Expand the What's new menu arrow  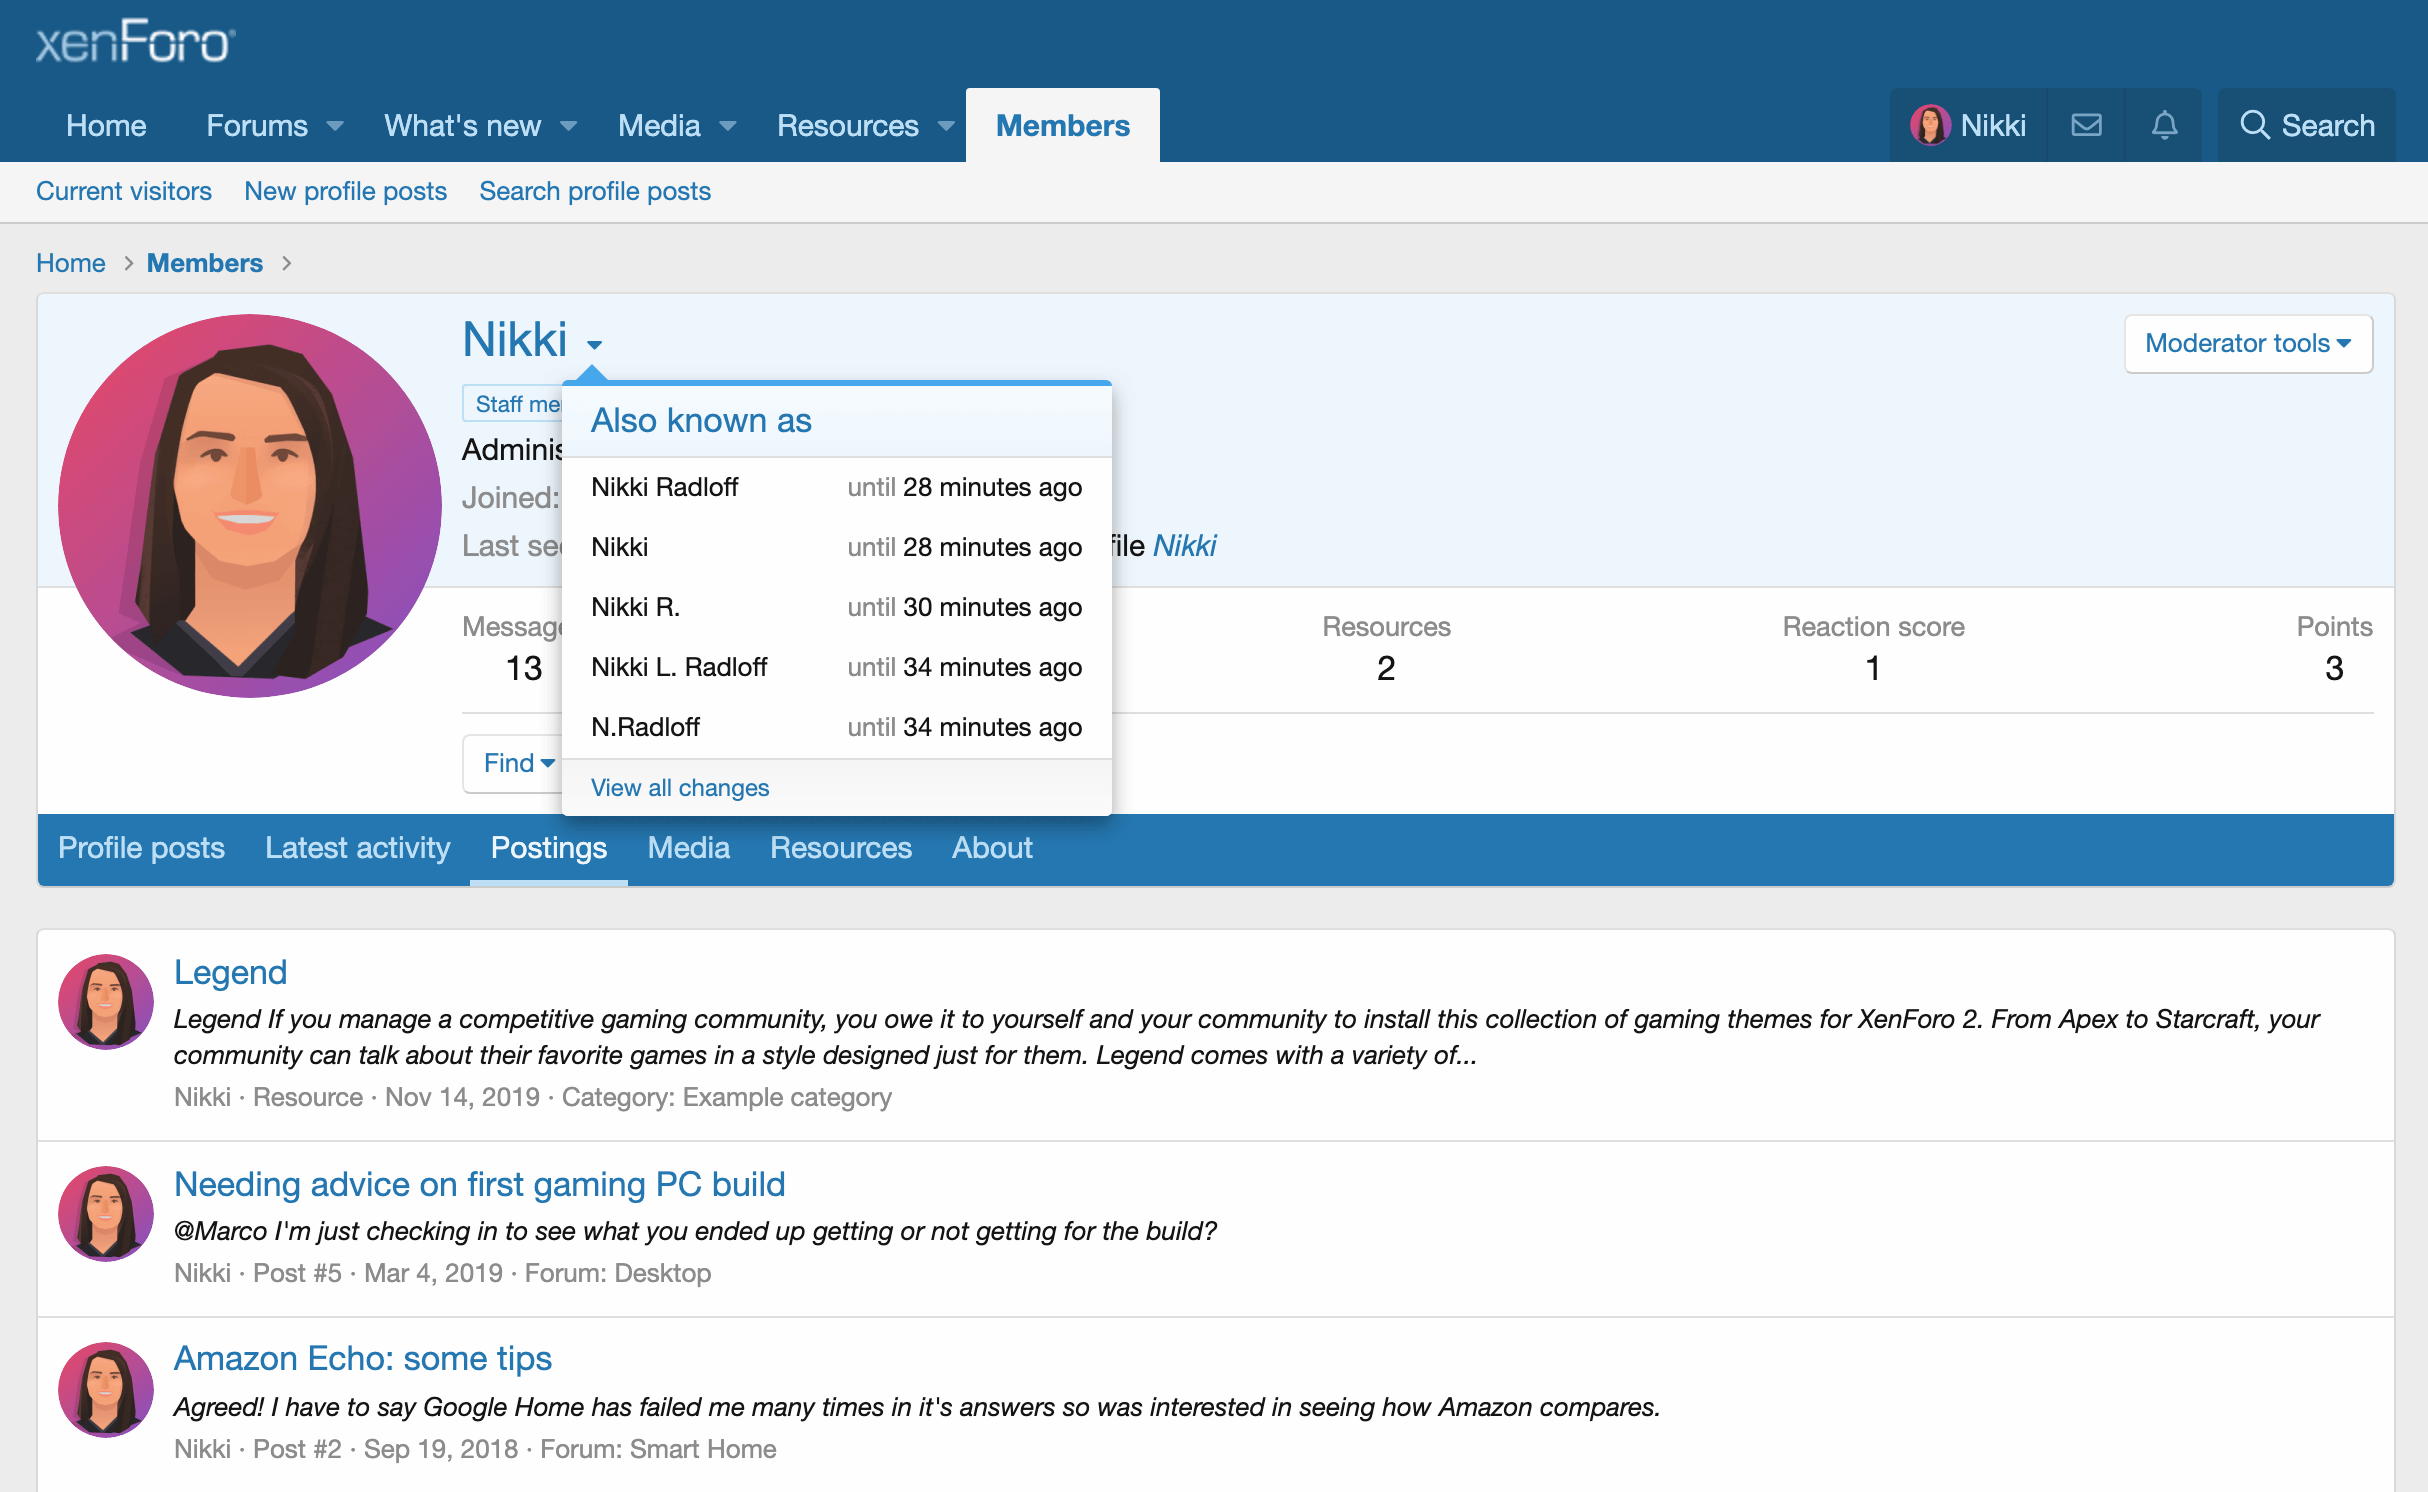[x=569, y=126]
